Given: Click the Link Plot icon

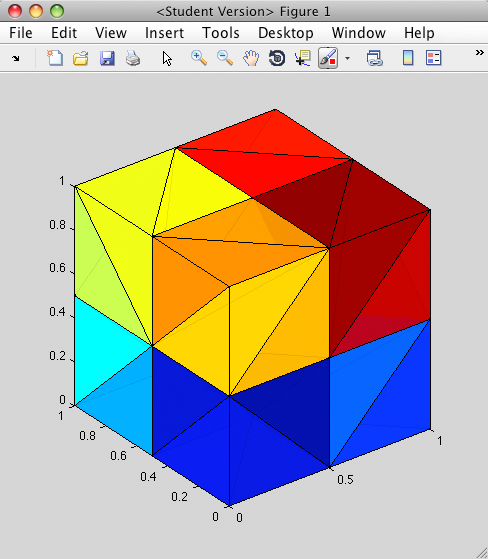Looking at the screenshot, I should 375,58.
